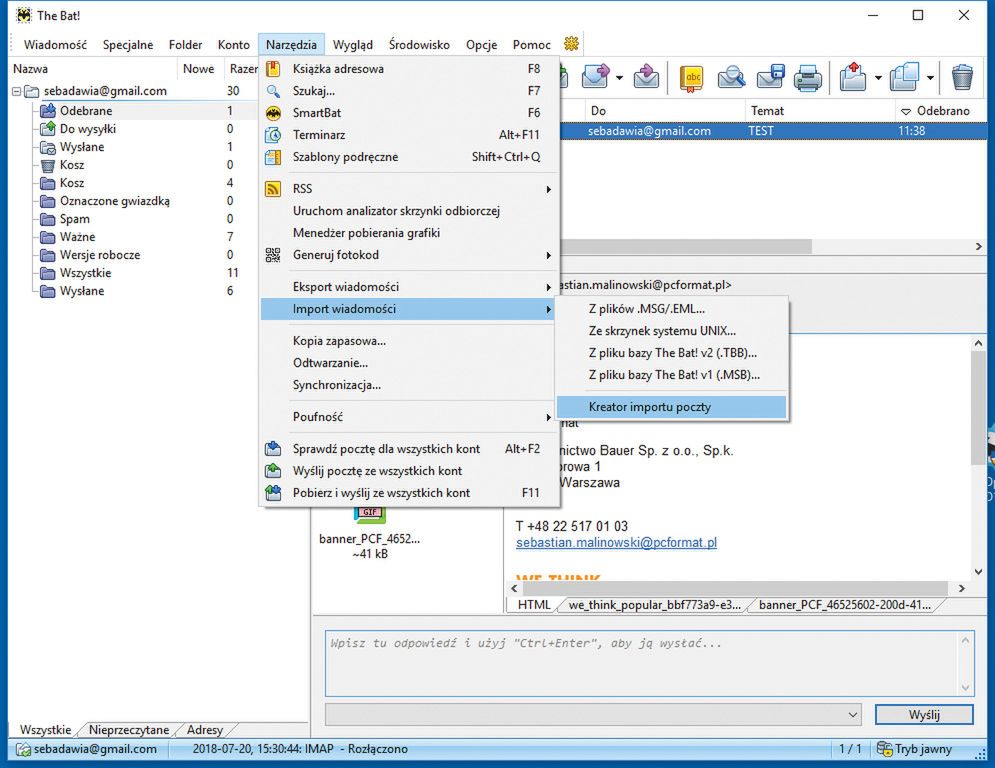This screenshot has height=768, width=995.
Task: Click the quick reply text field
Action: (649, 663)
